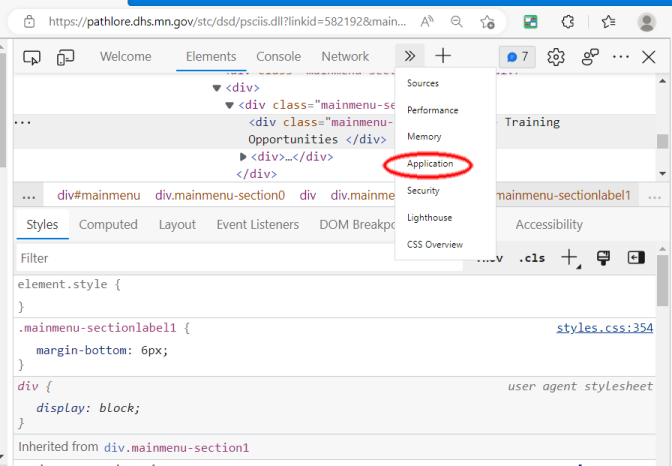Click DOM tree scrollbar down arrow
Image resolution: width=672 pixels, height=466 pixels.
[x=663, y=174]
